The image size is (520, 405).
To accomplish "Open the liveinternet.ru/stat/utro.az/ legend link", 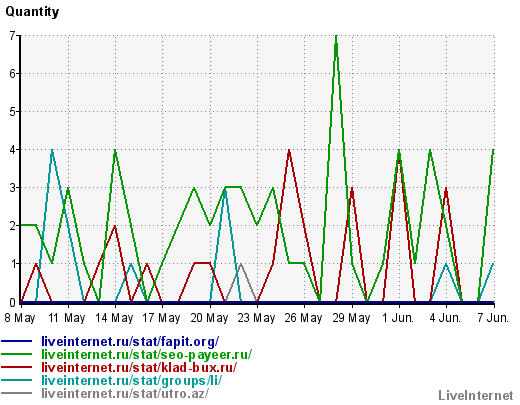I will tap(125, 393).
